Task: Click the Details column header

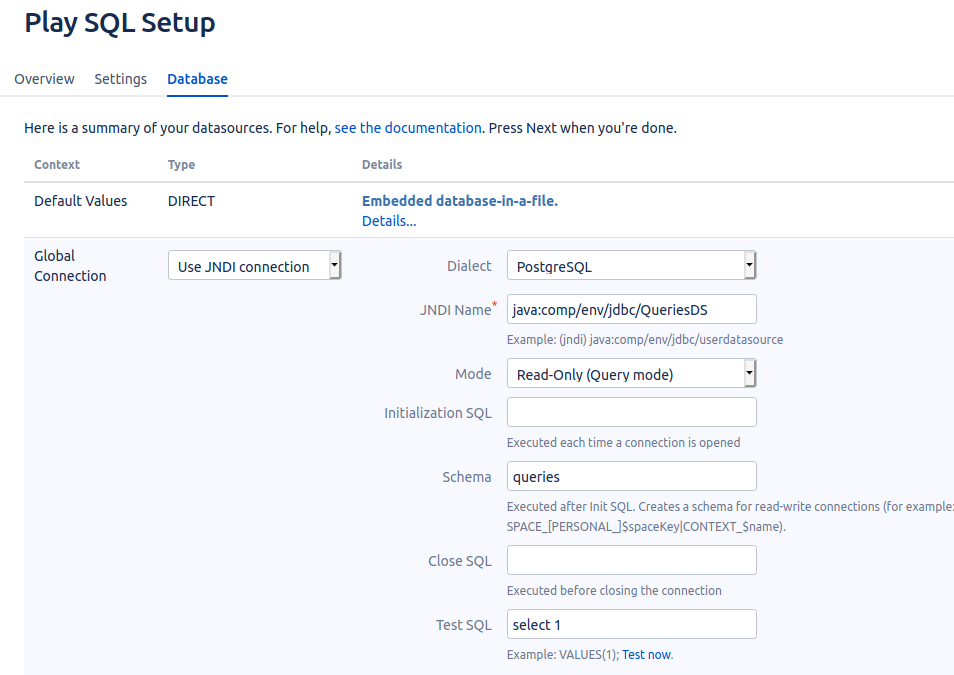Action: click(382, 165)
